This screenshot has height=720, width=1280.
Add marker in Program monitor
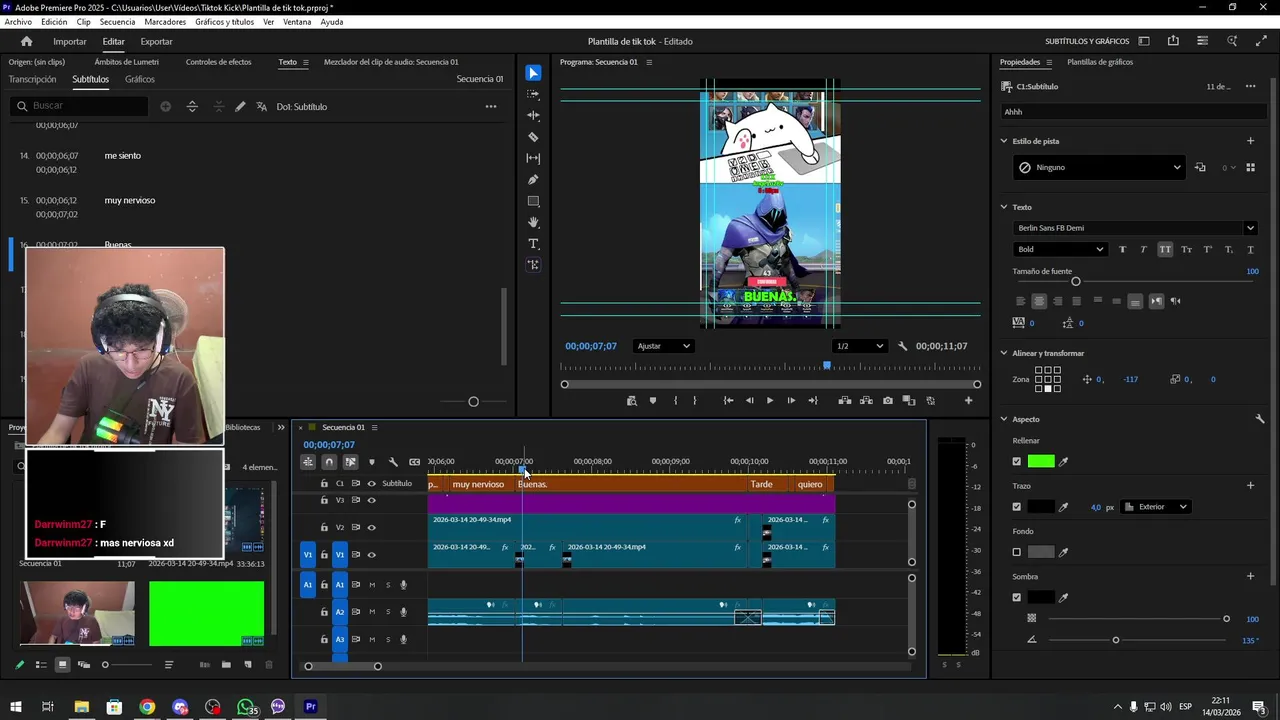point(653,401)
